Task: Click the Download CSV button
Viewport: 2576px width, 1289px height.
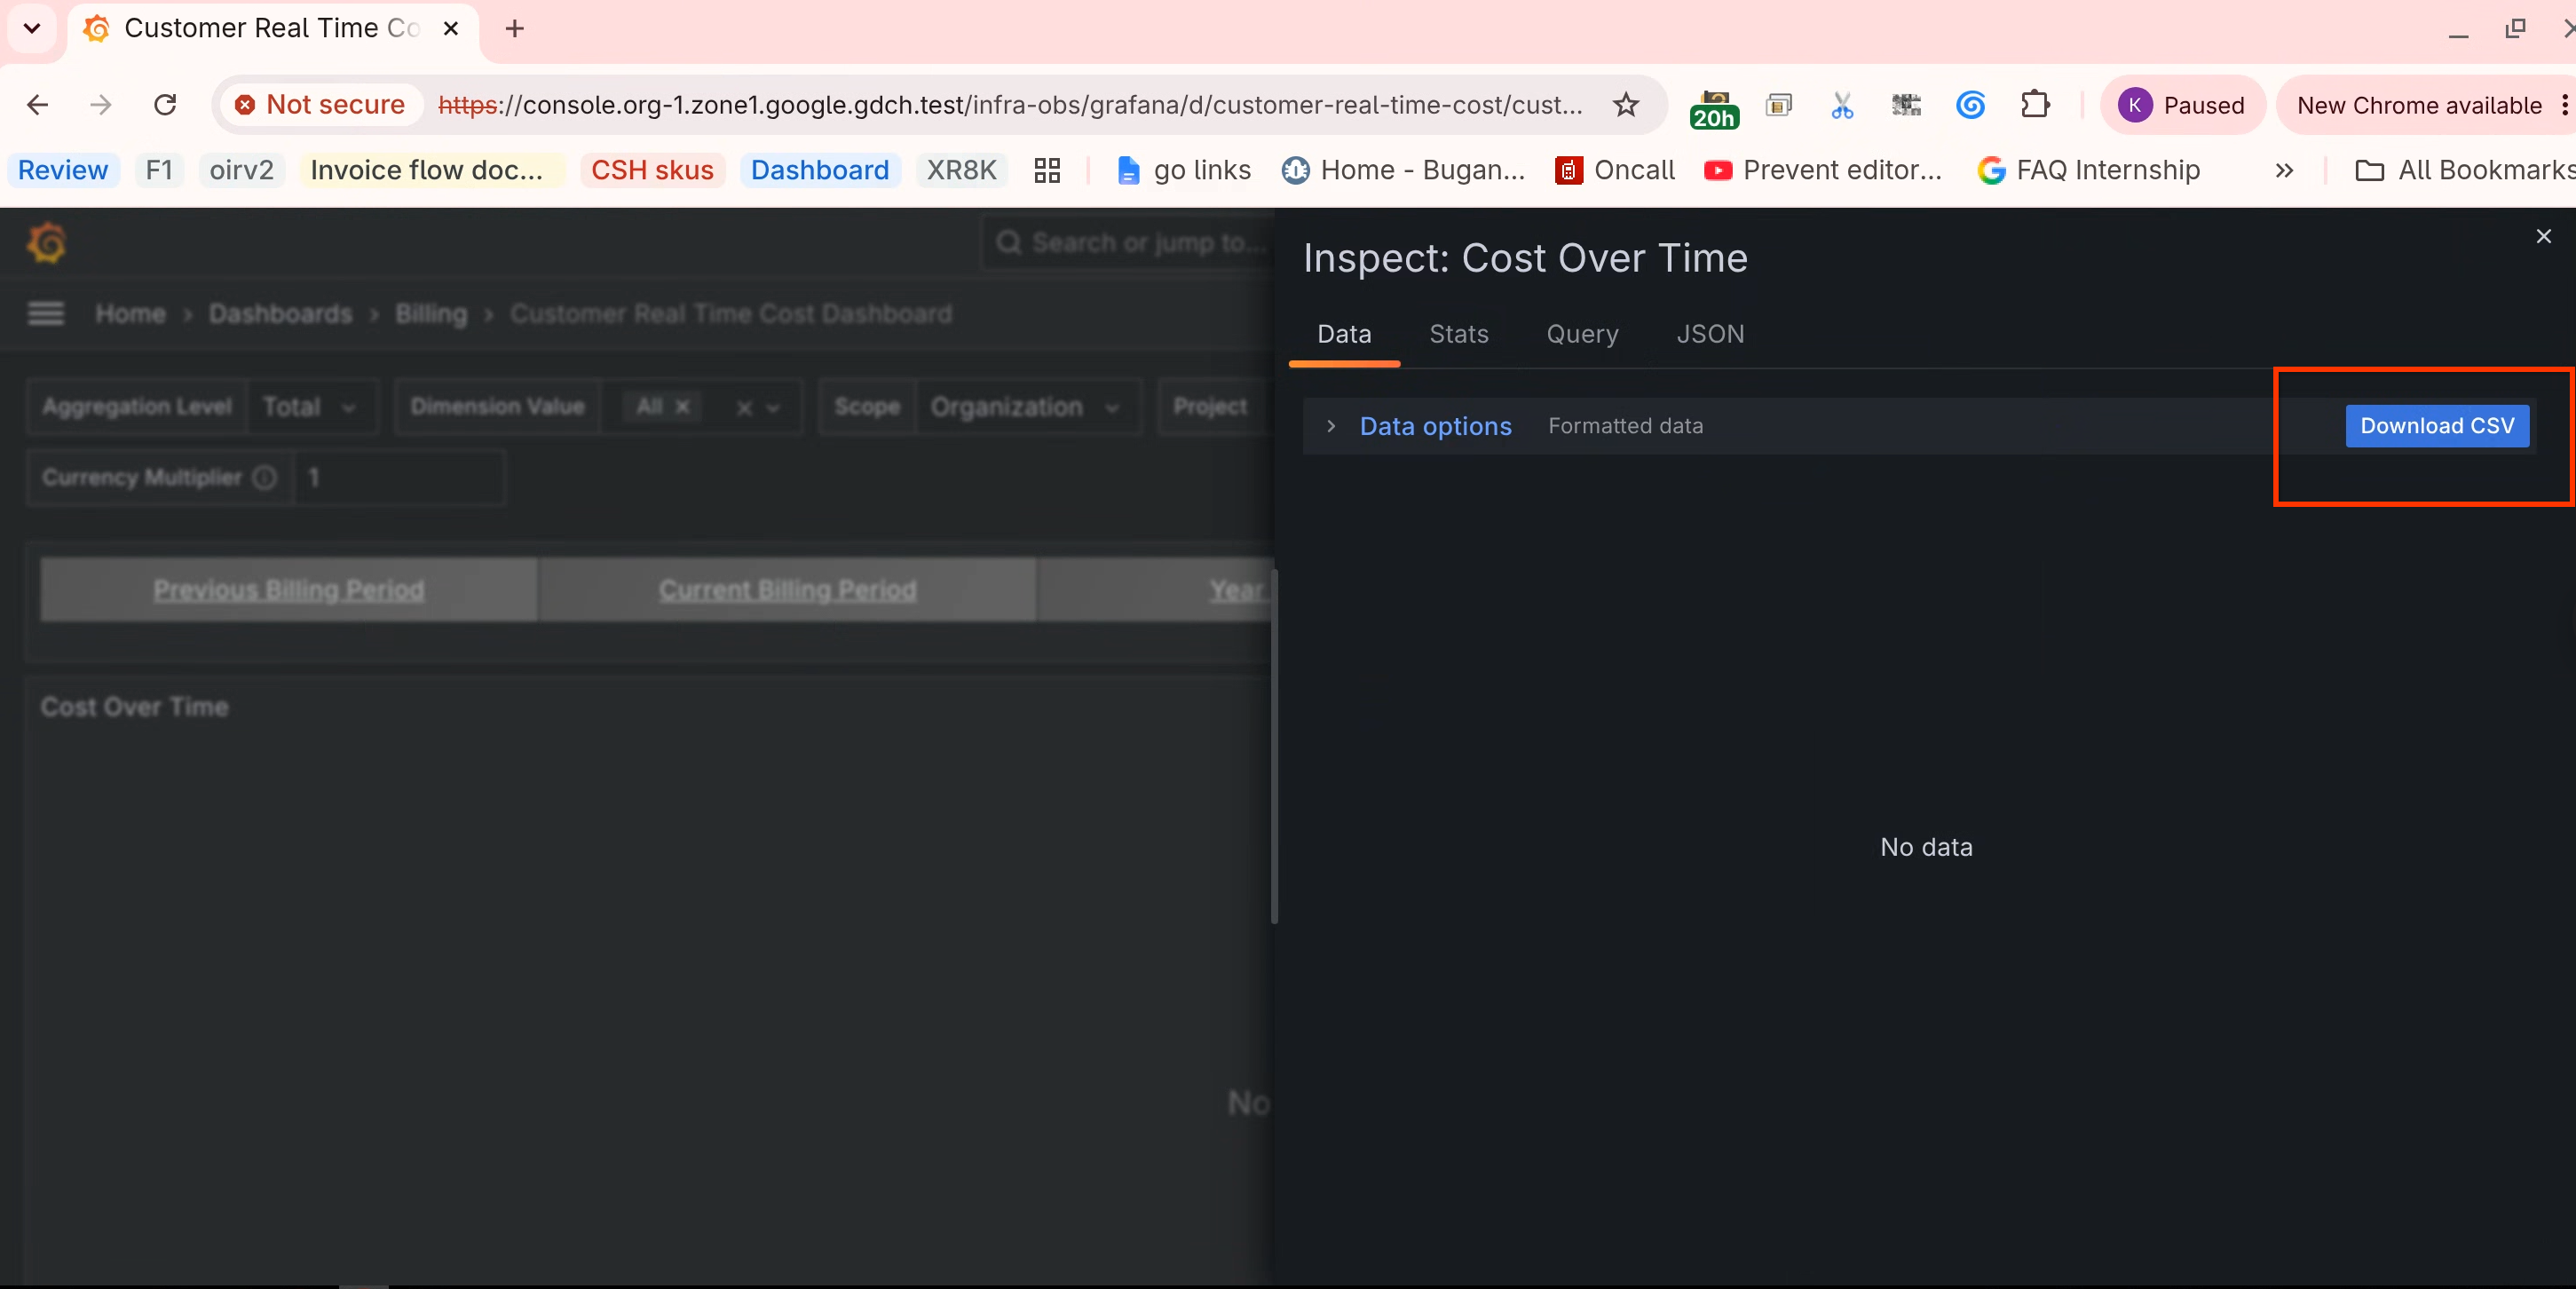Action: (2437, 426)
